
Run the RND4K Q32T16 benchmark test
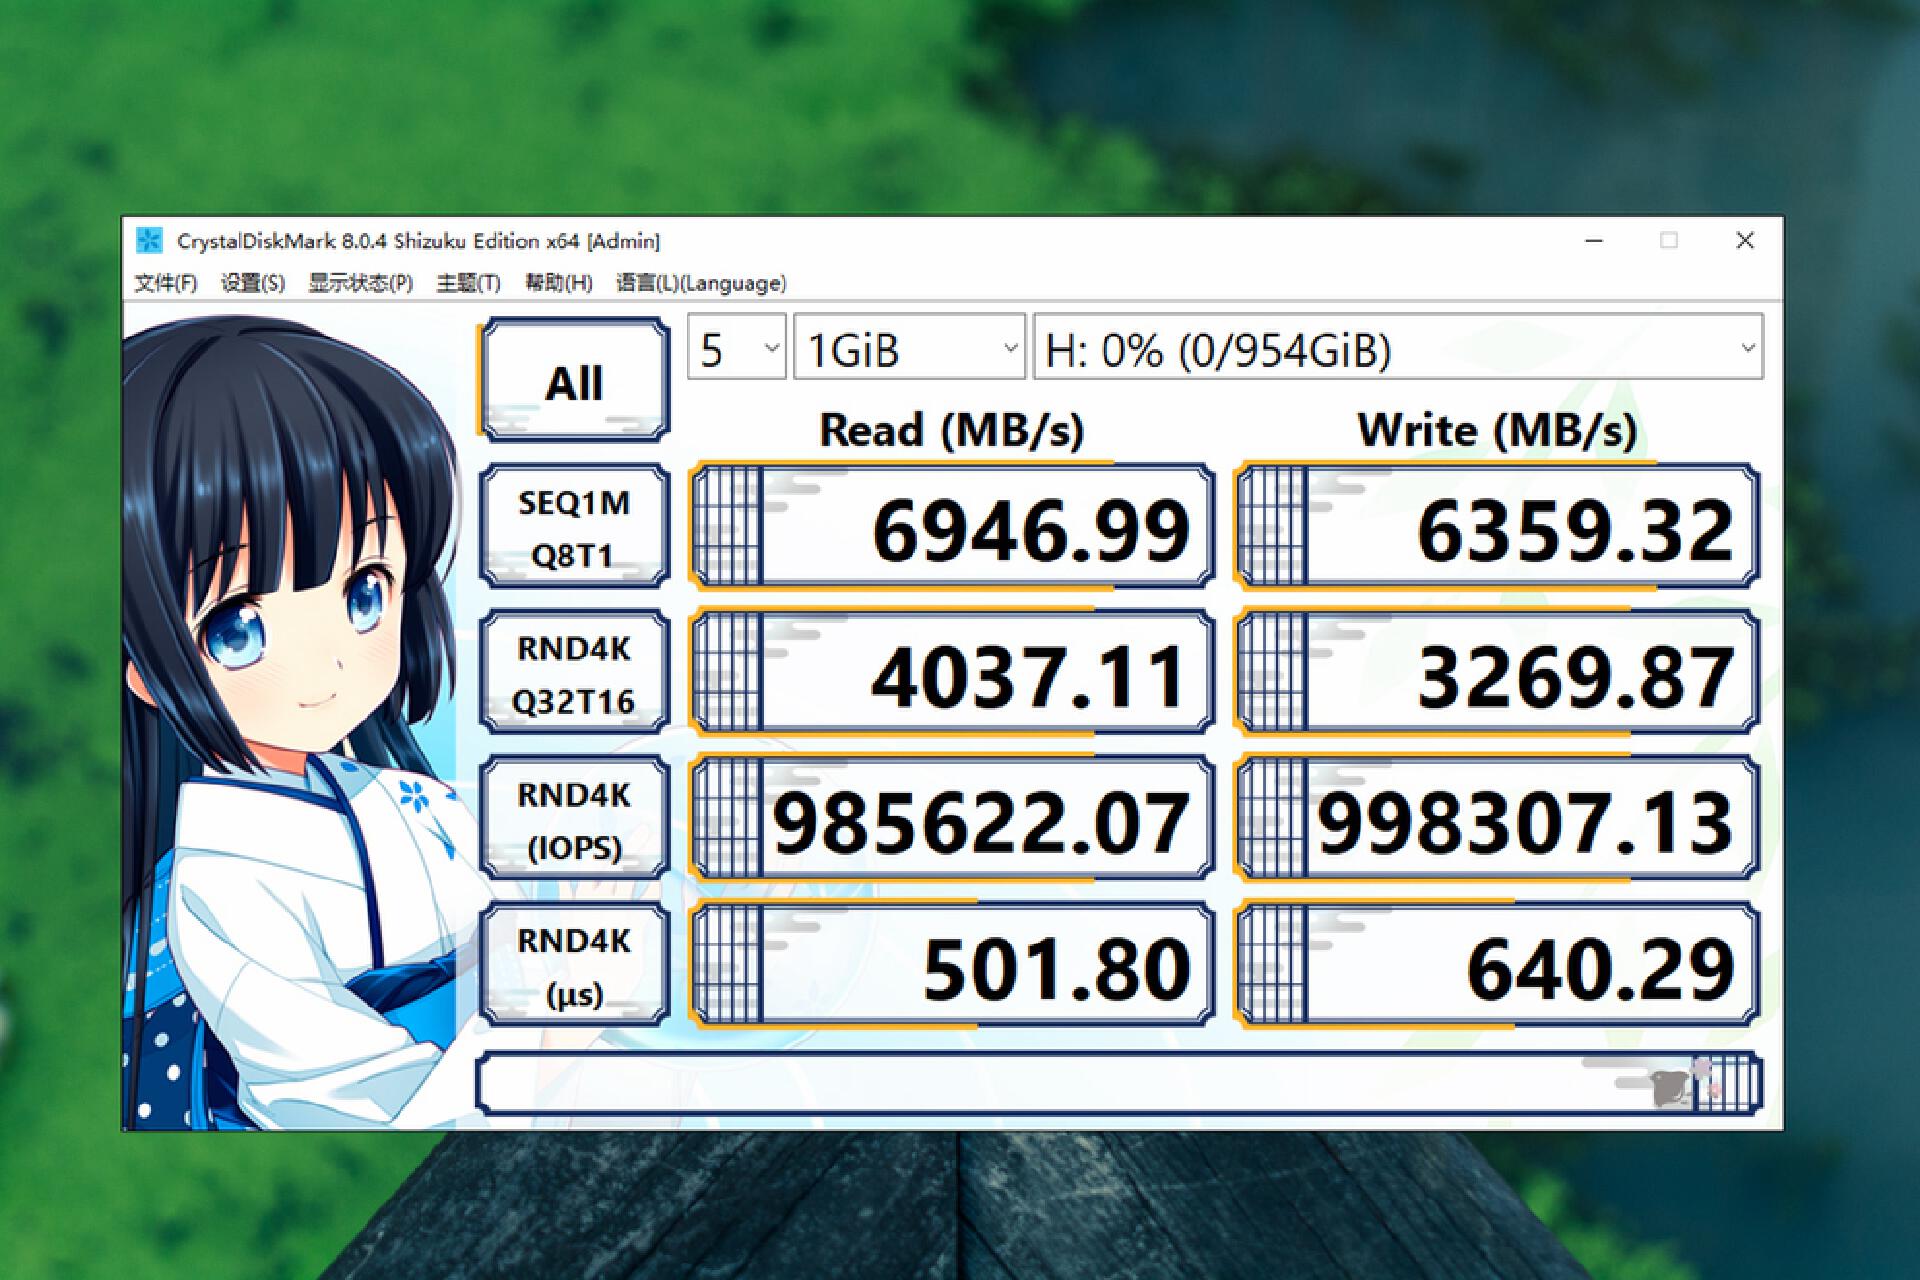[x=573, y=675]
